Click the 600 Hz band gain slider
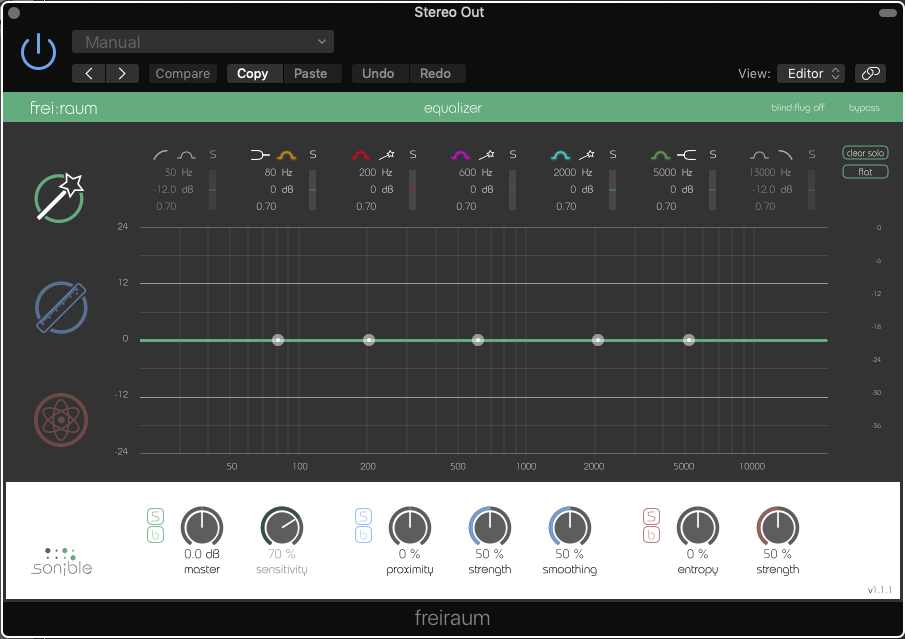 (x=513, y=190)
